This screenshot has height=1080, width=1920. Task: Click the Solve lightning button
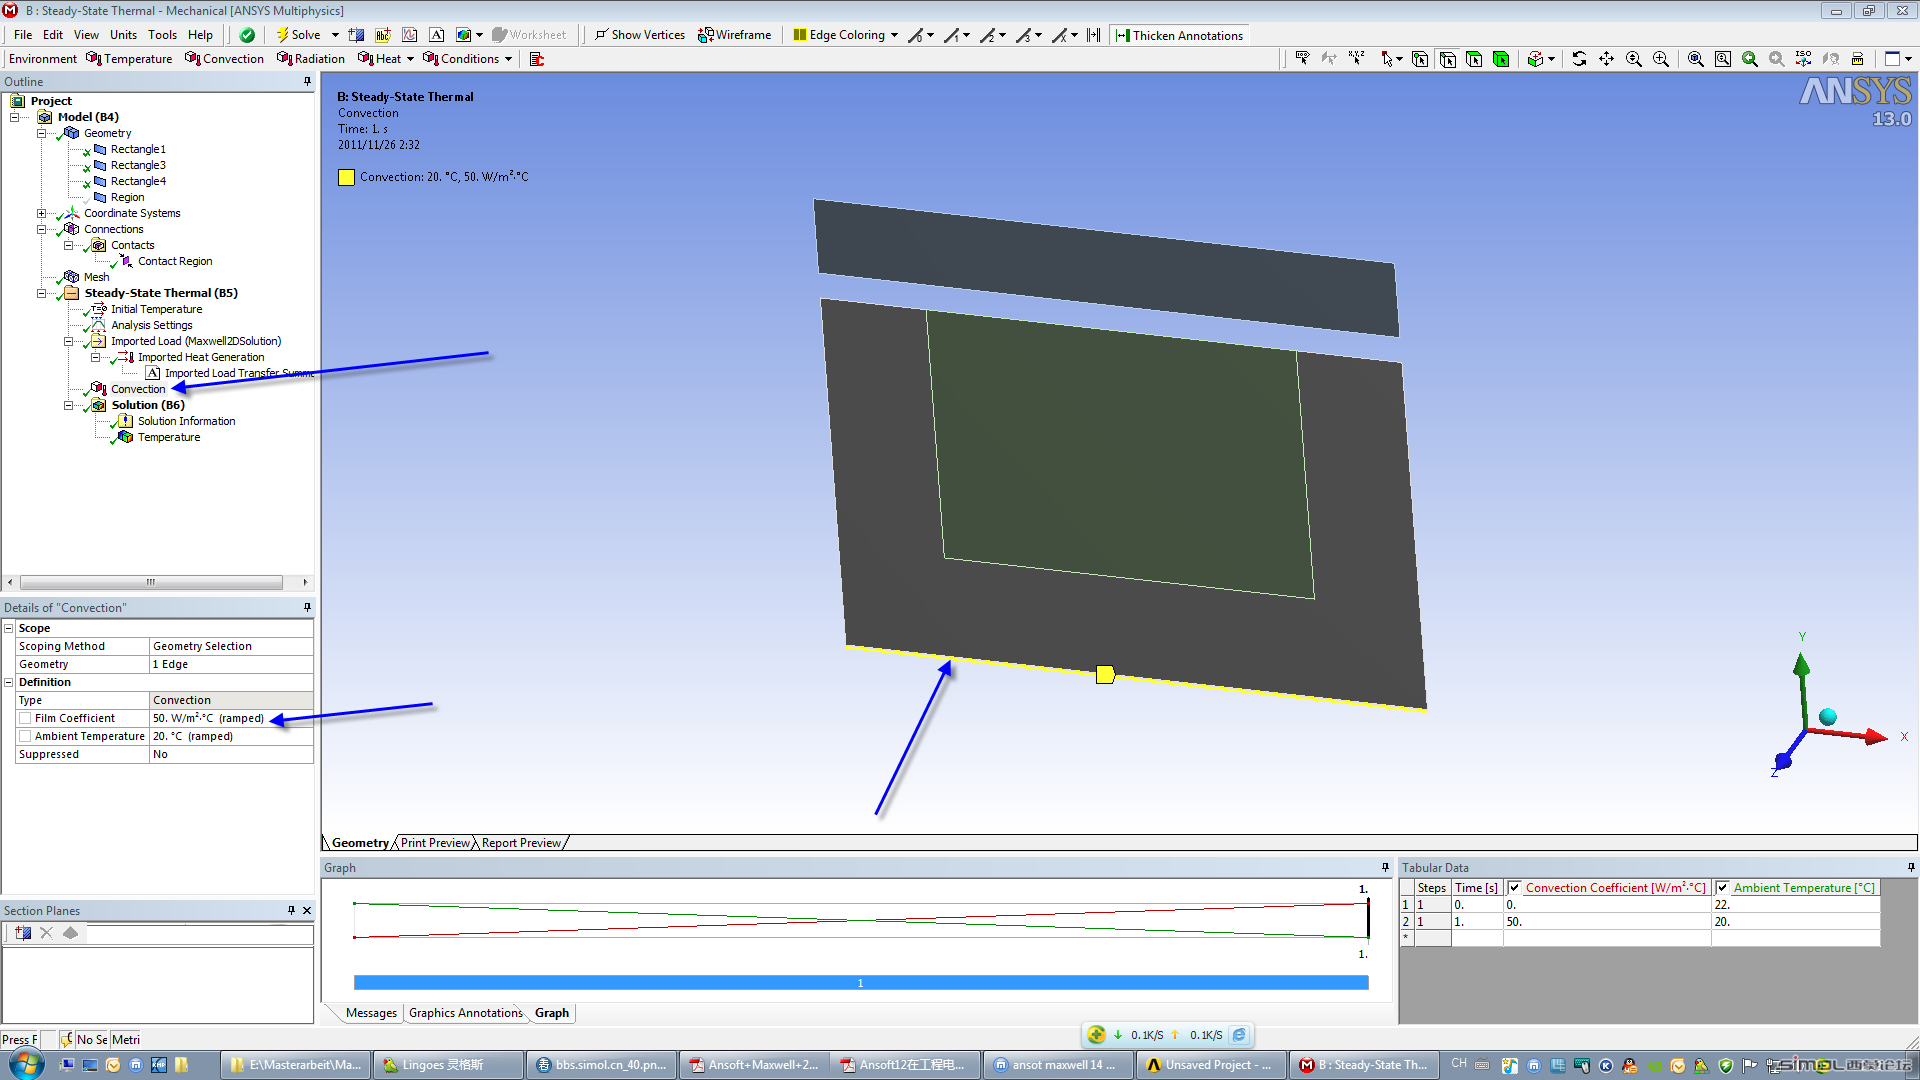click(x=298, y=35)
